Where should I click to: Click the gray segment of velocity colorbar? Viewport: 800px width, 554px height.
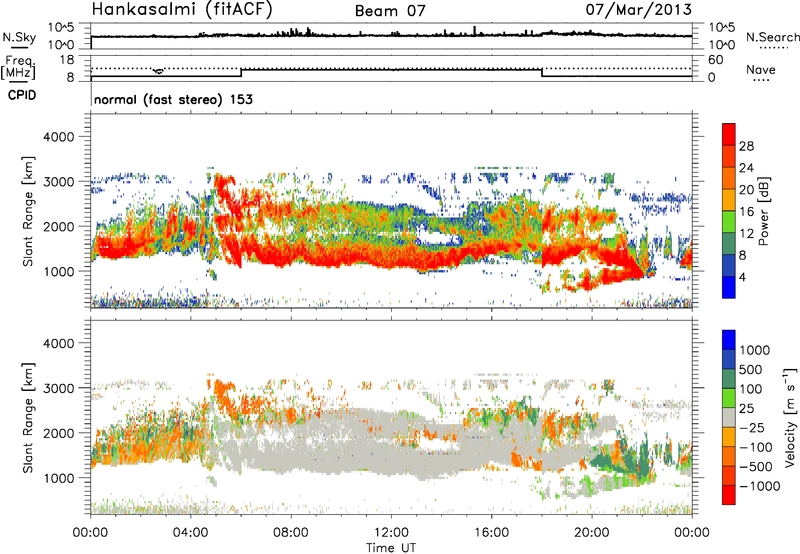(x=729, y=417)
